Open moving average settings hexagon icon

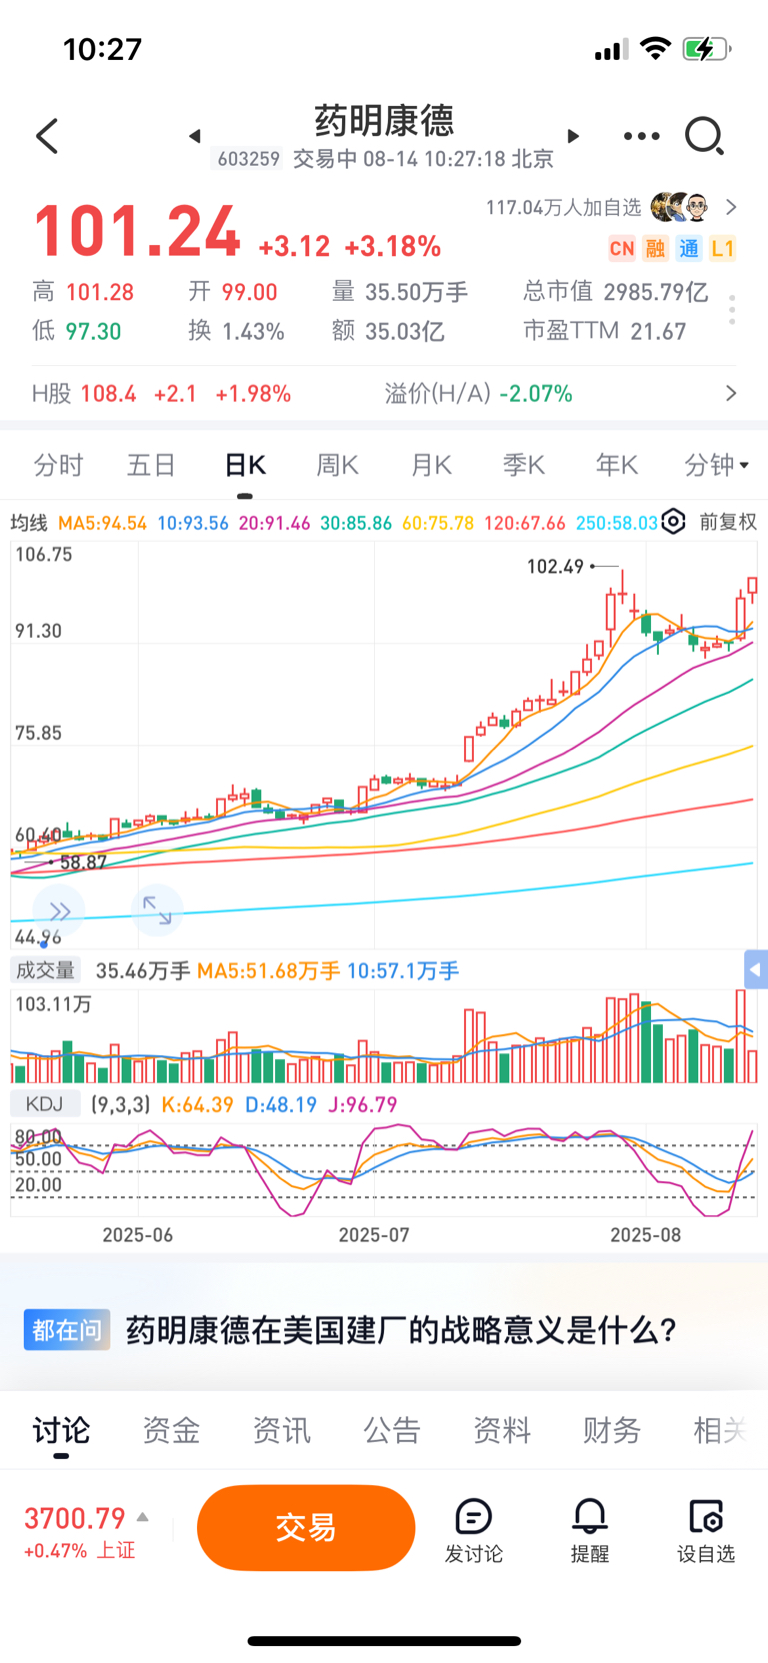tap(674, 521)
